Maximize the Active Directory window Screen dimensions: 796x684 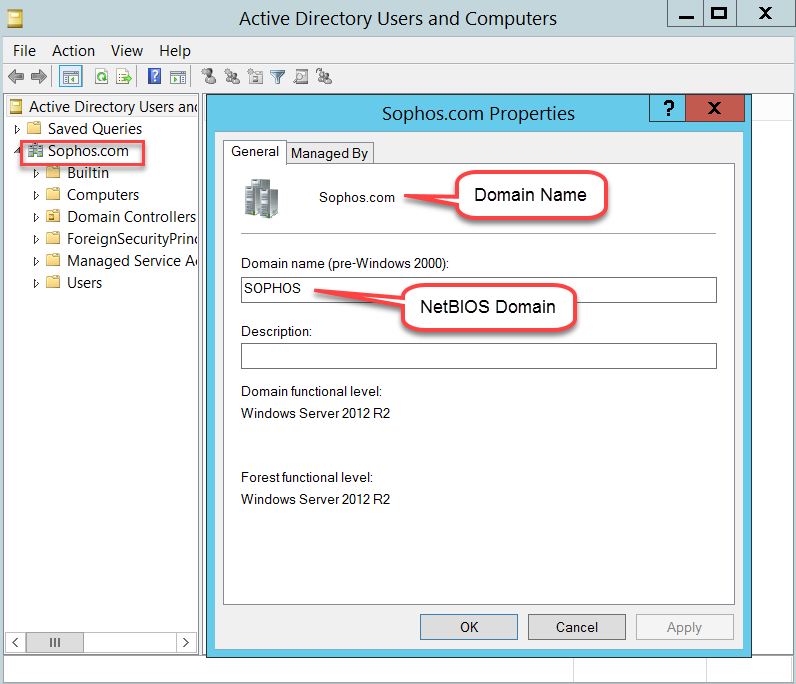click(x=719, y=14)
